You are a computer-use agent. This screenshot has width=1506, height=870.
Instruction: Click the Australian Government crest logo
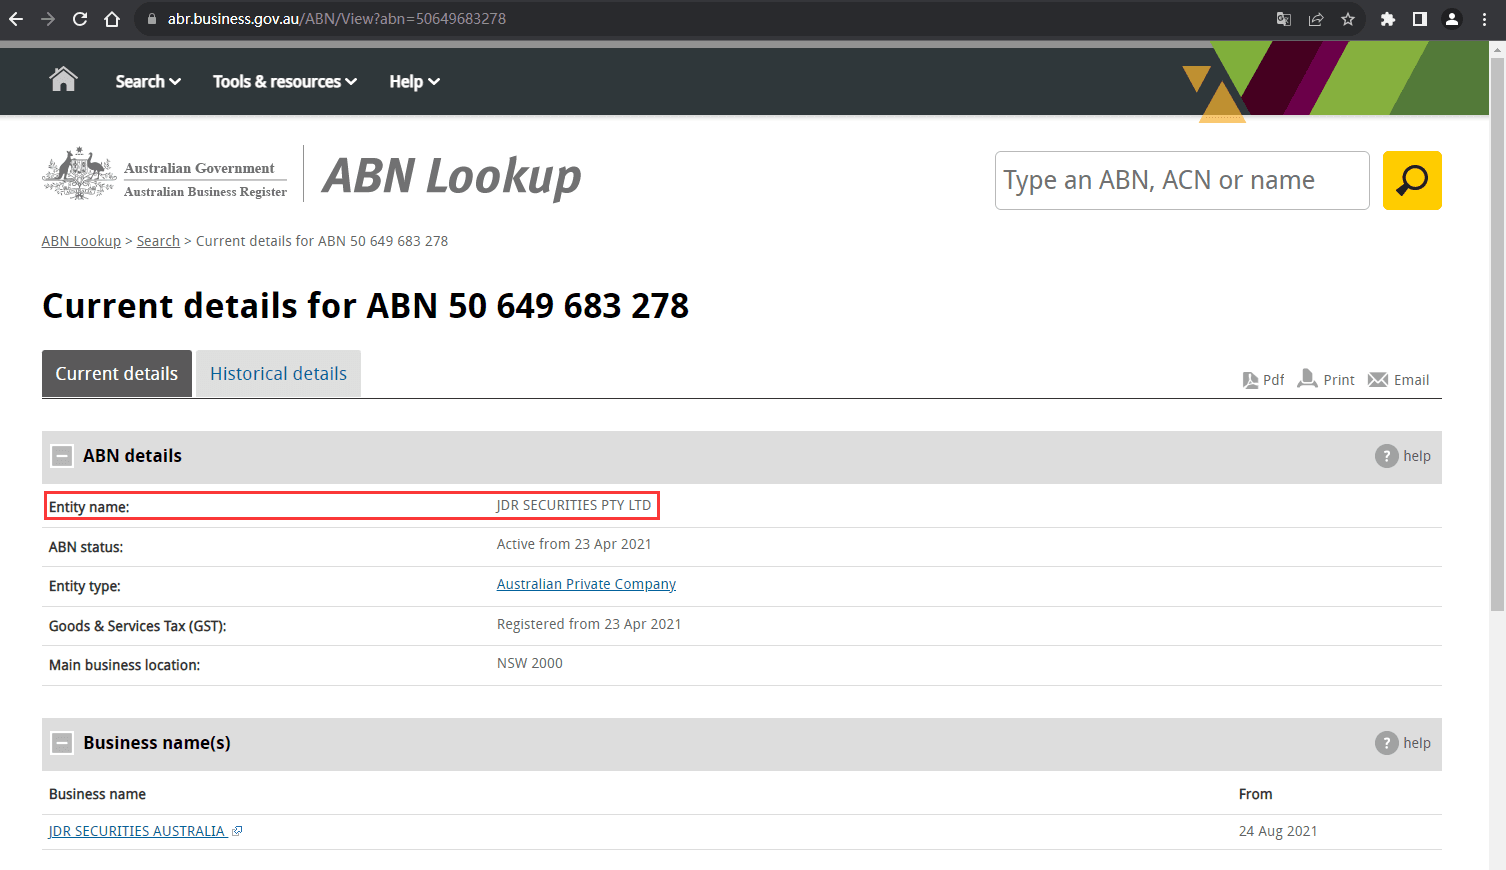[x=79, y=174]
